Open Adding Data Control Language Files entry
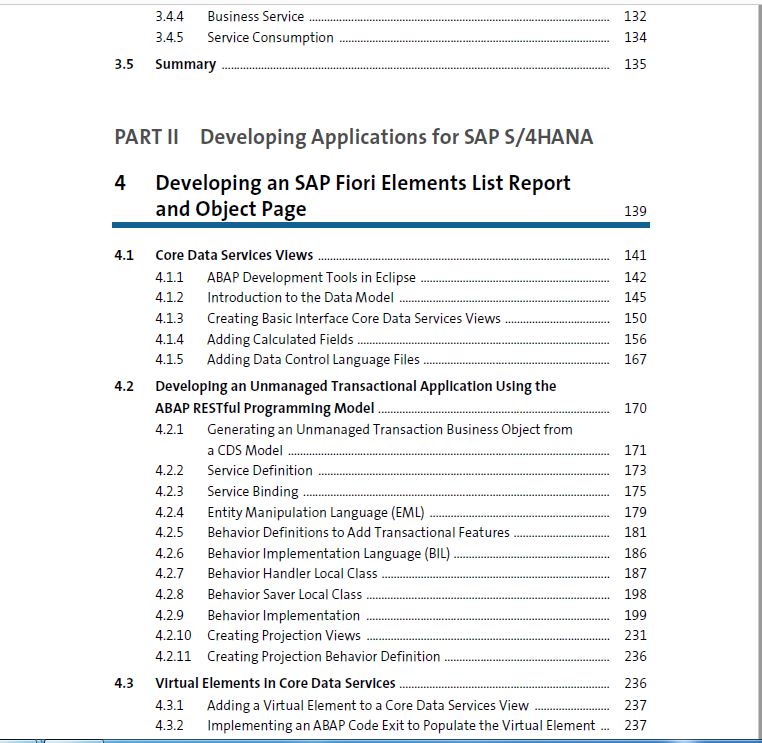This screenshot has height=743, width=762. pos(313,360)
